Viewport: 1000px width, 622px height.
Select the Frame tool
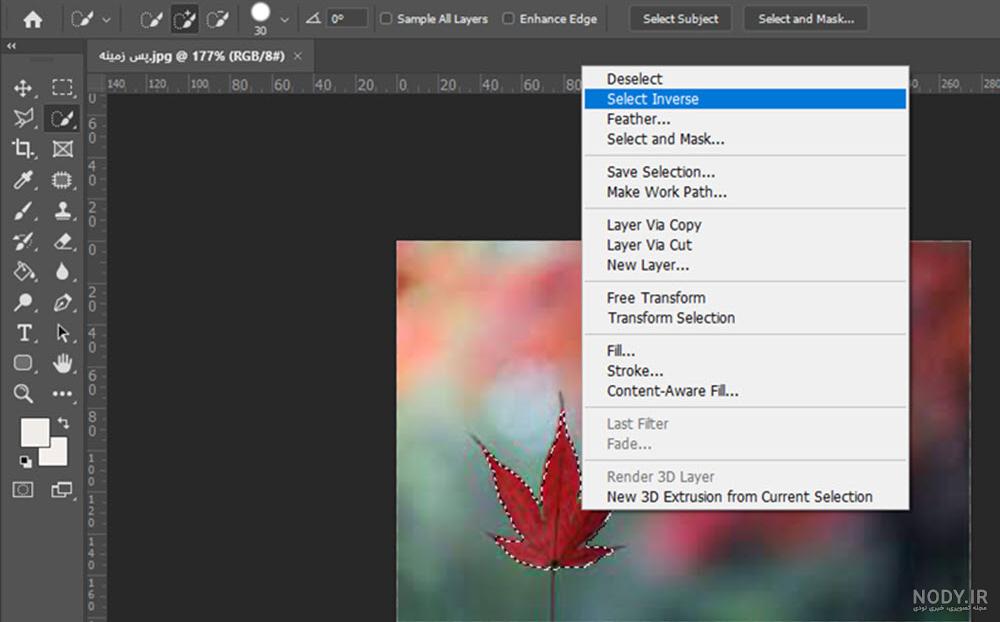[x=62, y=149]
